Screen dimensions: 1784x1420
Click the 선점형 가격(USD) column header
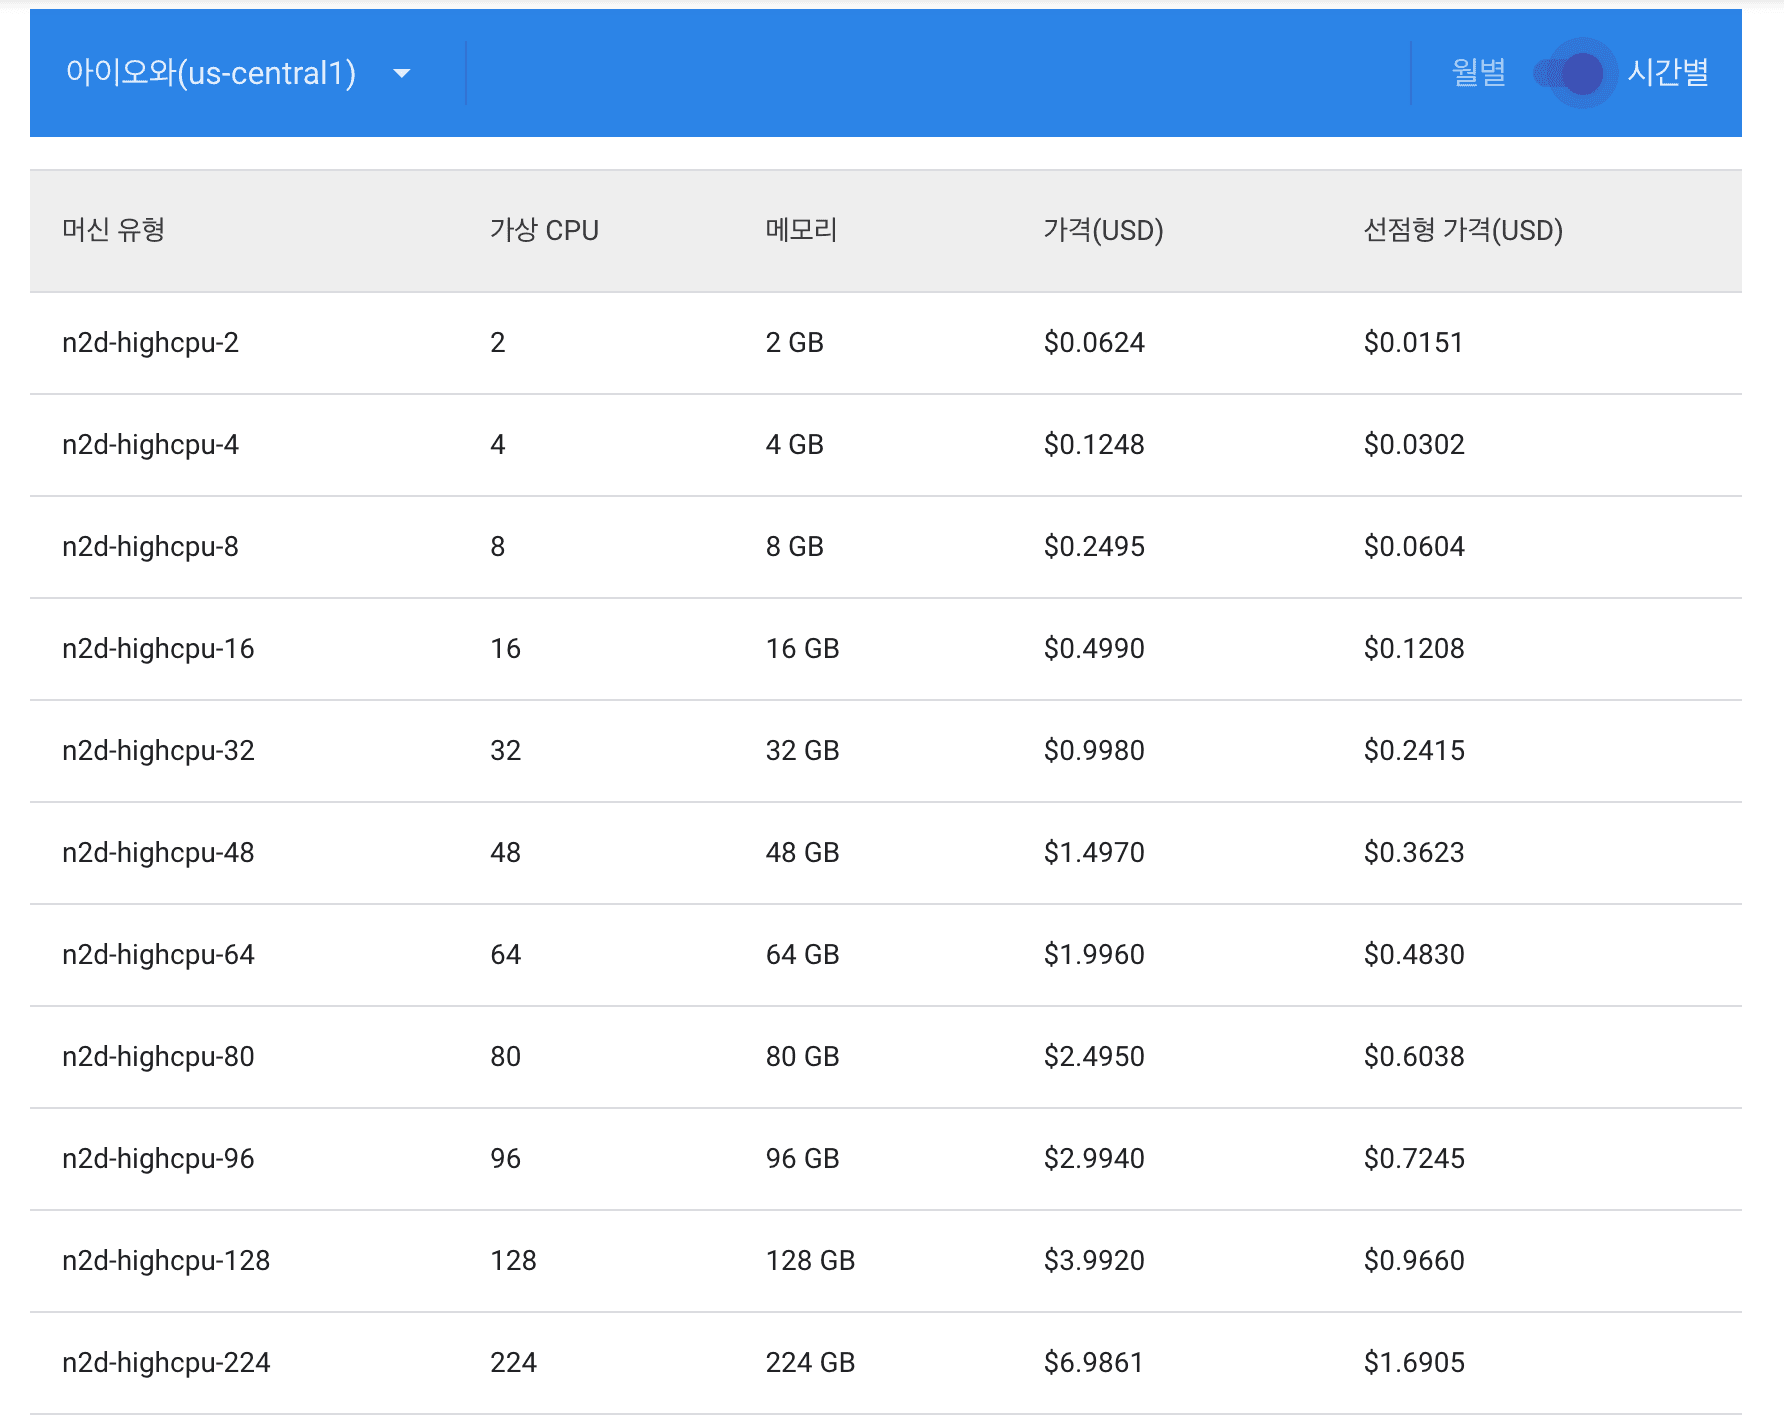pos(1463,230)
